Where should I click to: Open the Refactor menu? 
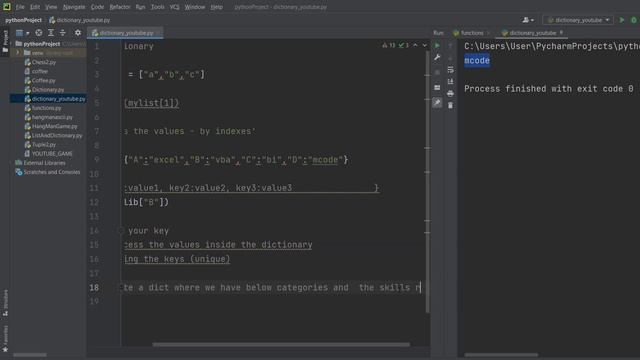tap(120, 7)
